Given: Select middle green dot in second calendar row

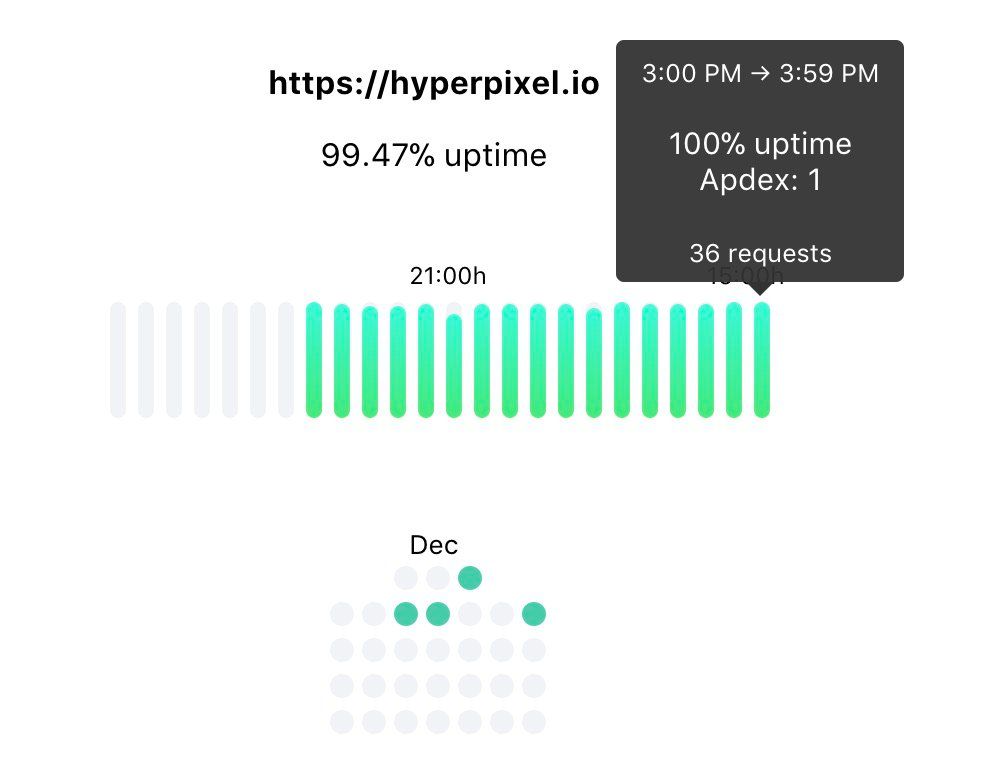Looking at the screenshot, I should [438, 614].
